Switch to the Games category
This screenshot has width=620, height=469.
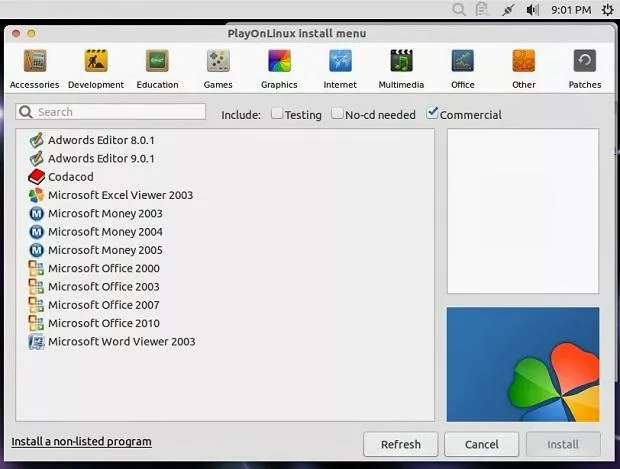click(218, 62)
